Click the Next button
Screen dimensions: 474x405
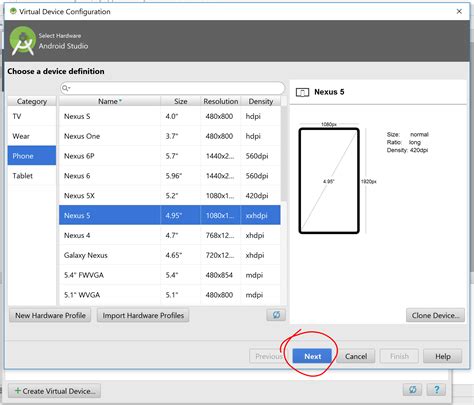tap(312, 356)
